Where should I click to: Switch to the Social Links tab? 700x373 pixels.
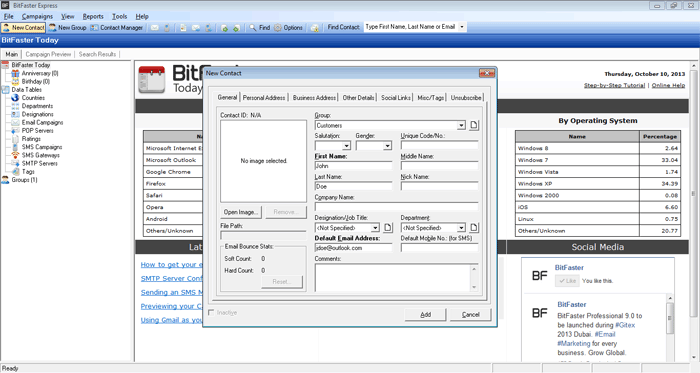[396, 98]
